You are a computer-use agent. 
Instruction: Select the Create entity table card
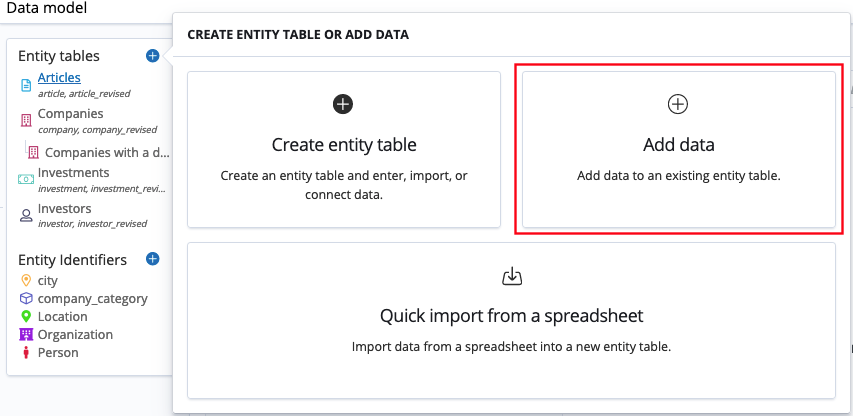[344, 149]
